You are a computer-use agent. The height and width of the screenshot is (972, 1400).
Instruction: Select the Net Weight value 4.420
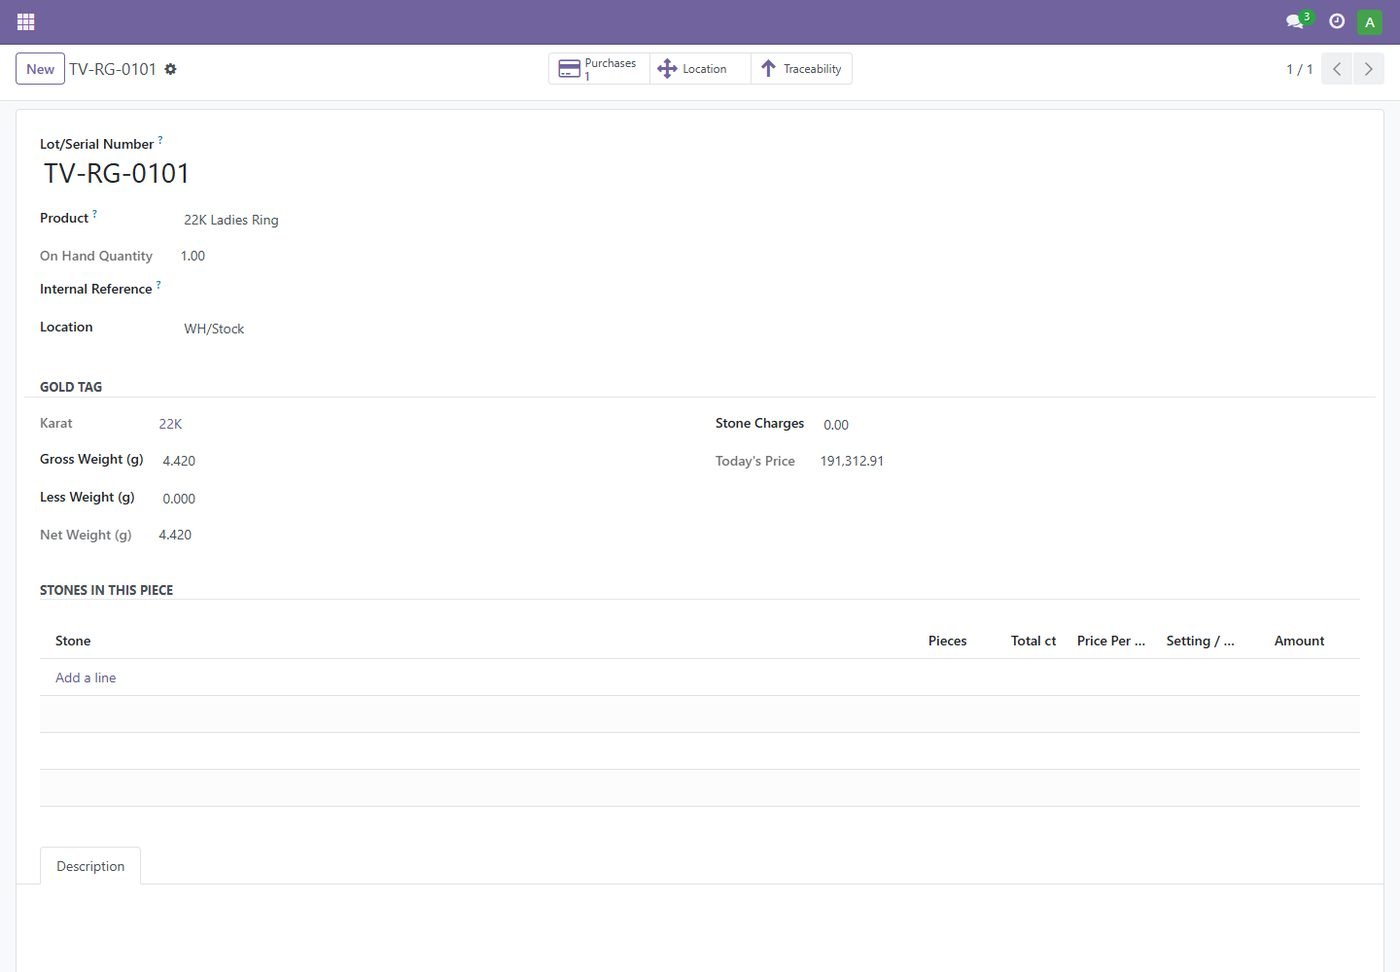point(175,535)
